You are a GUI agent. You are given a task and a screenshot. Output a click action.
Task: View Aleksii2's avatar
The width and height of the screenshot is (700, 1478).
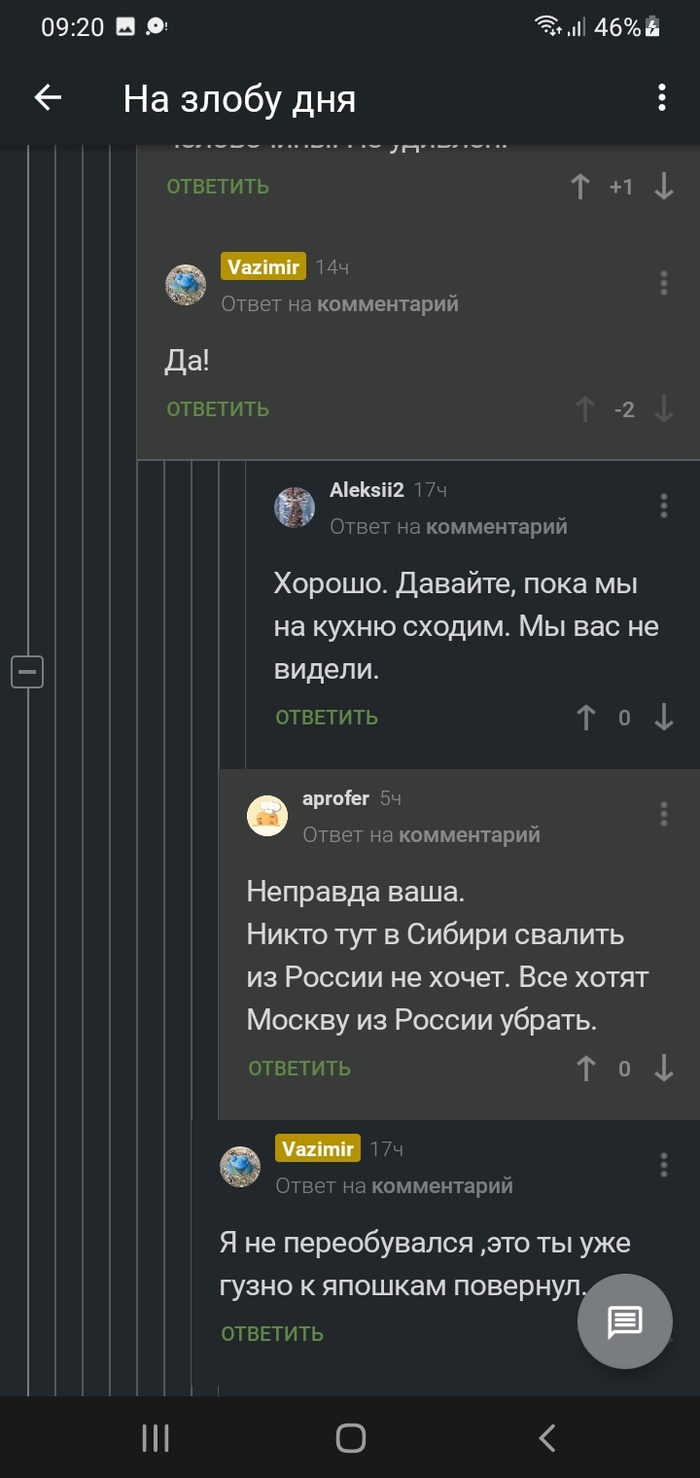[x=295, y=507]
